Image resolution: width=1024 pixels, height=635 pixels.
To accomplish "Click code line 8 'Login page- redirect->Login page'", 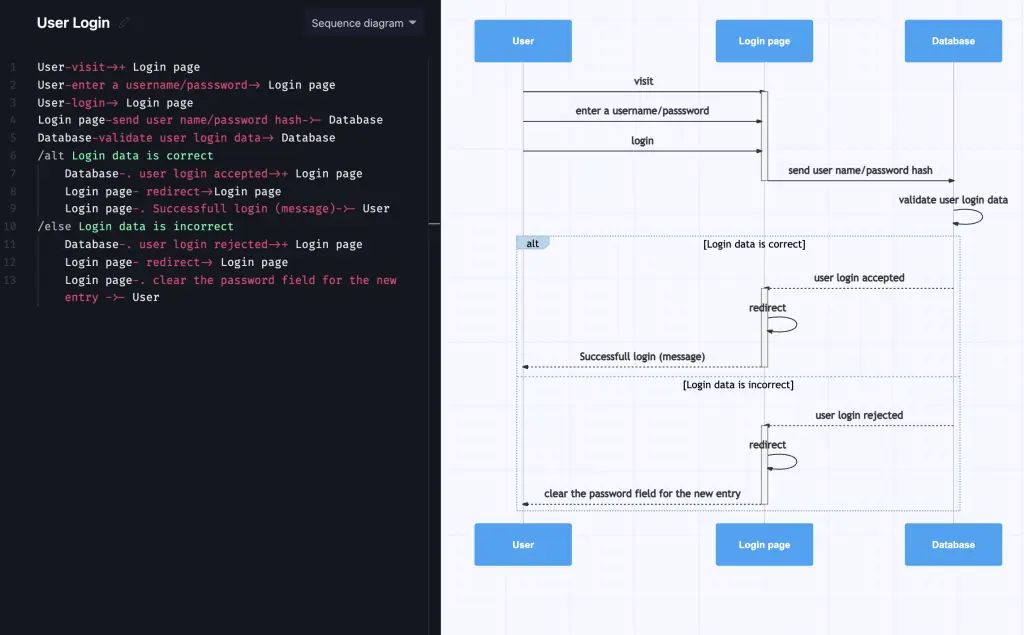I will [172, 191].
